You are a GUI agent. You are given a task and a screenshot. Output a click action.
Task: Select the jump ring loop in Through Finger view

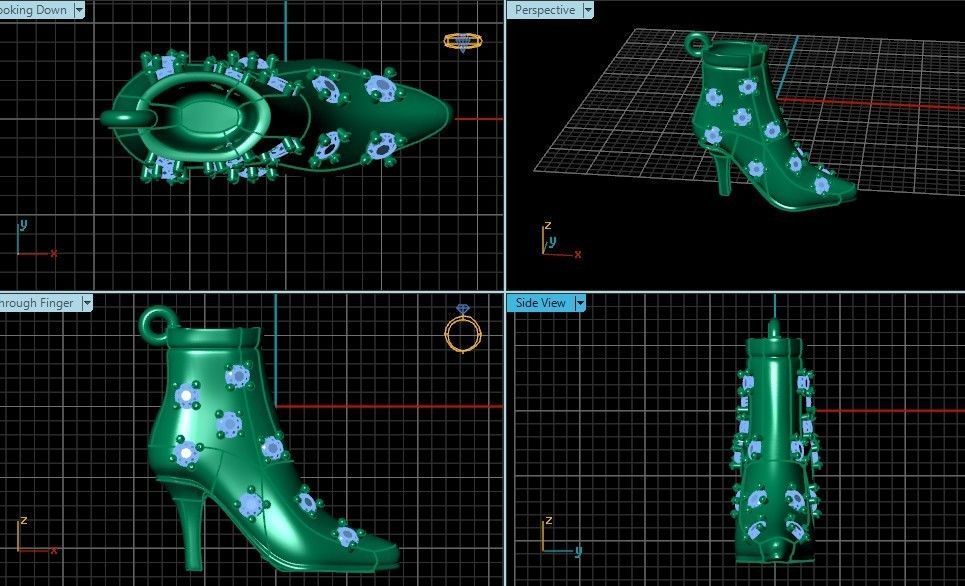[x=156, y=323]
